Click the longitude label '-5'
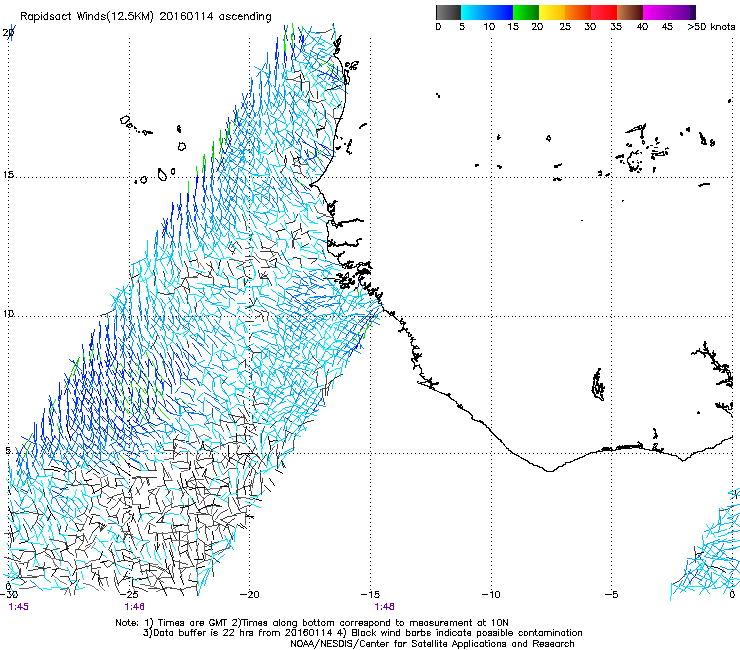740x650 pixels. (612, 594)
